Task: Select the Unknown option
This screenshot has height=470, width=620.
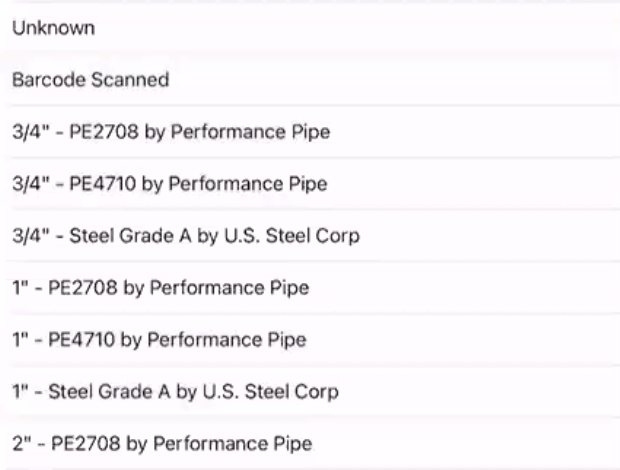Action: click(54, 28)
